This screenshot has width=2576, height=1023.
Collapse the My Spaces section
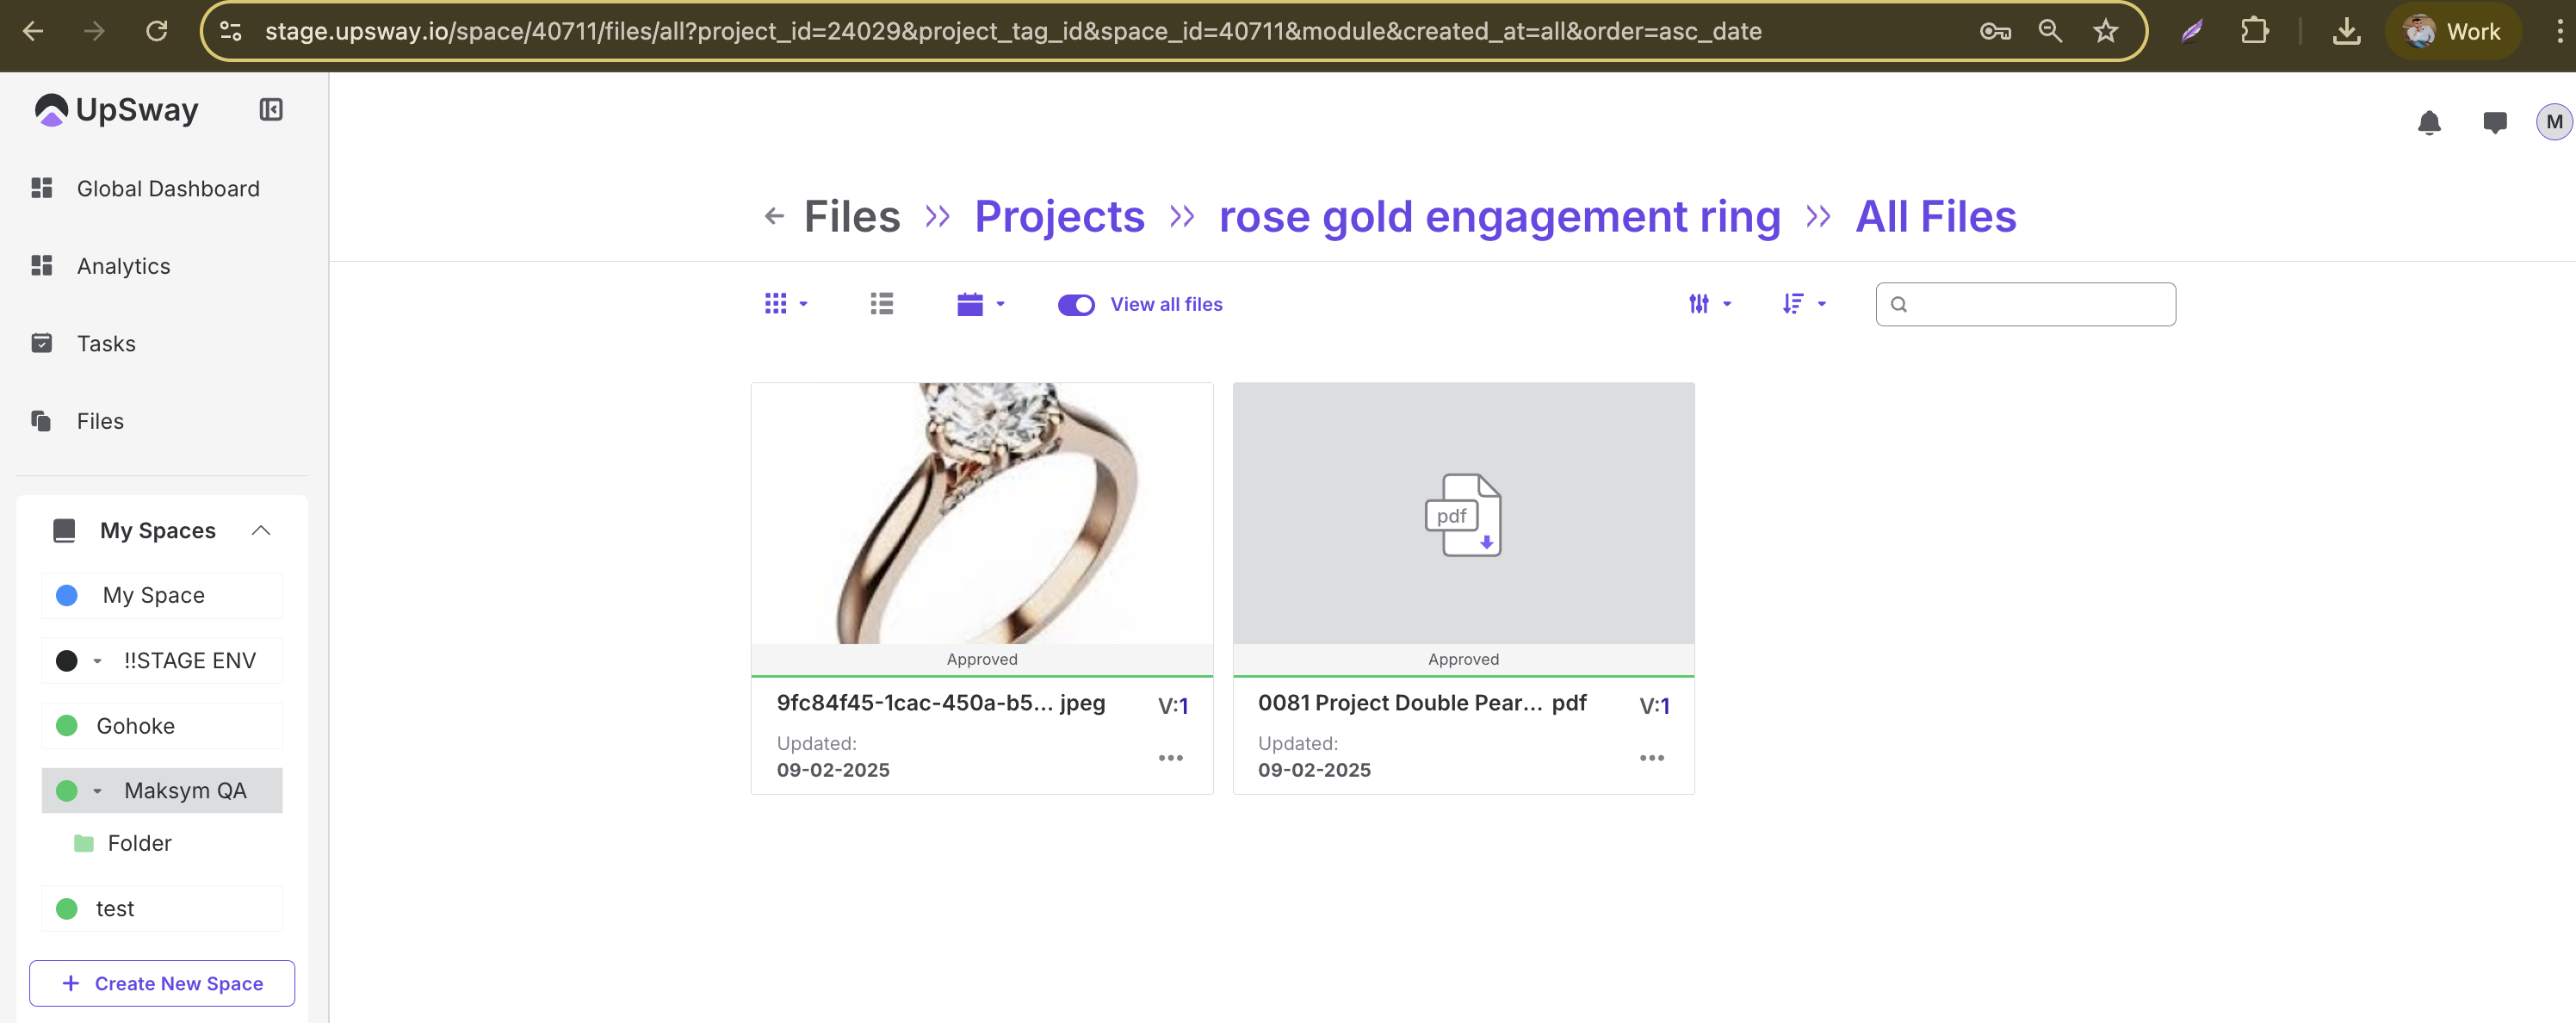click(261, 530)
